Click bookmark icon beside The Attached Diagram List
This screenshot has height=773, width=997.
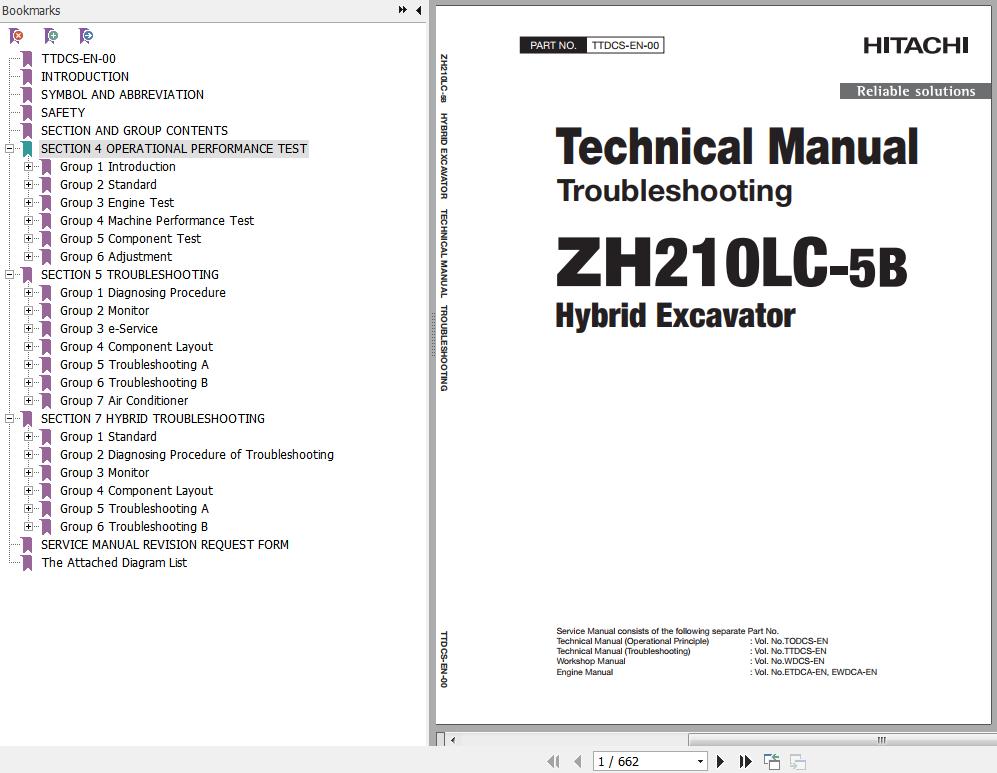[27, 563]
